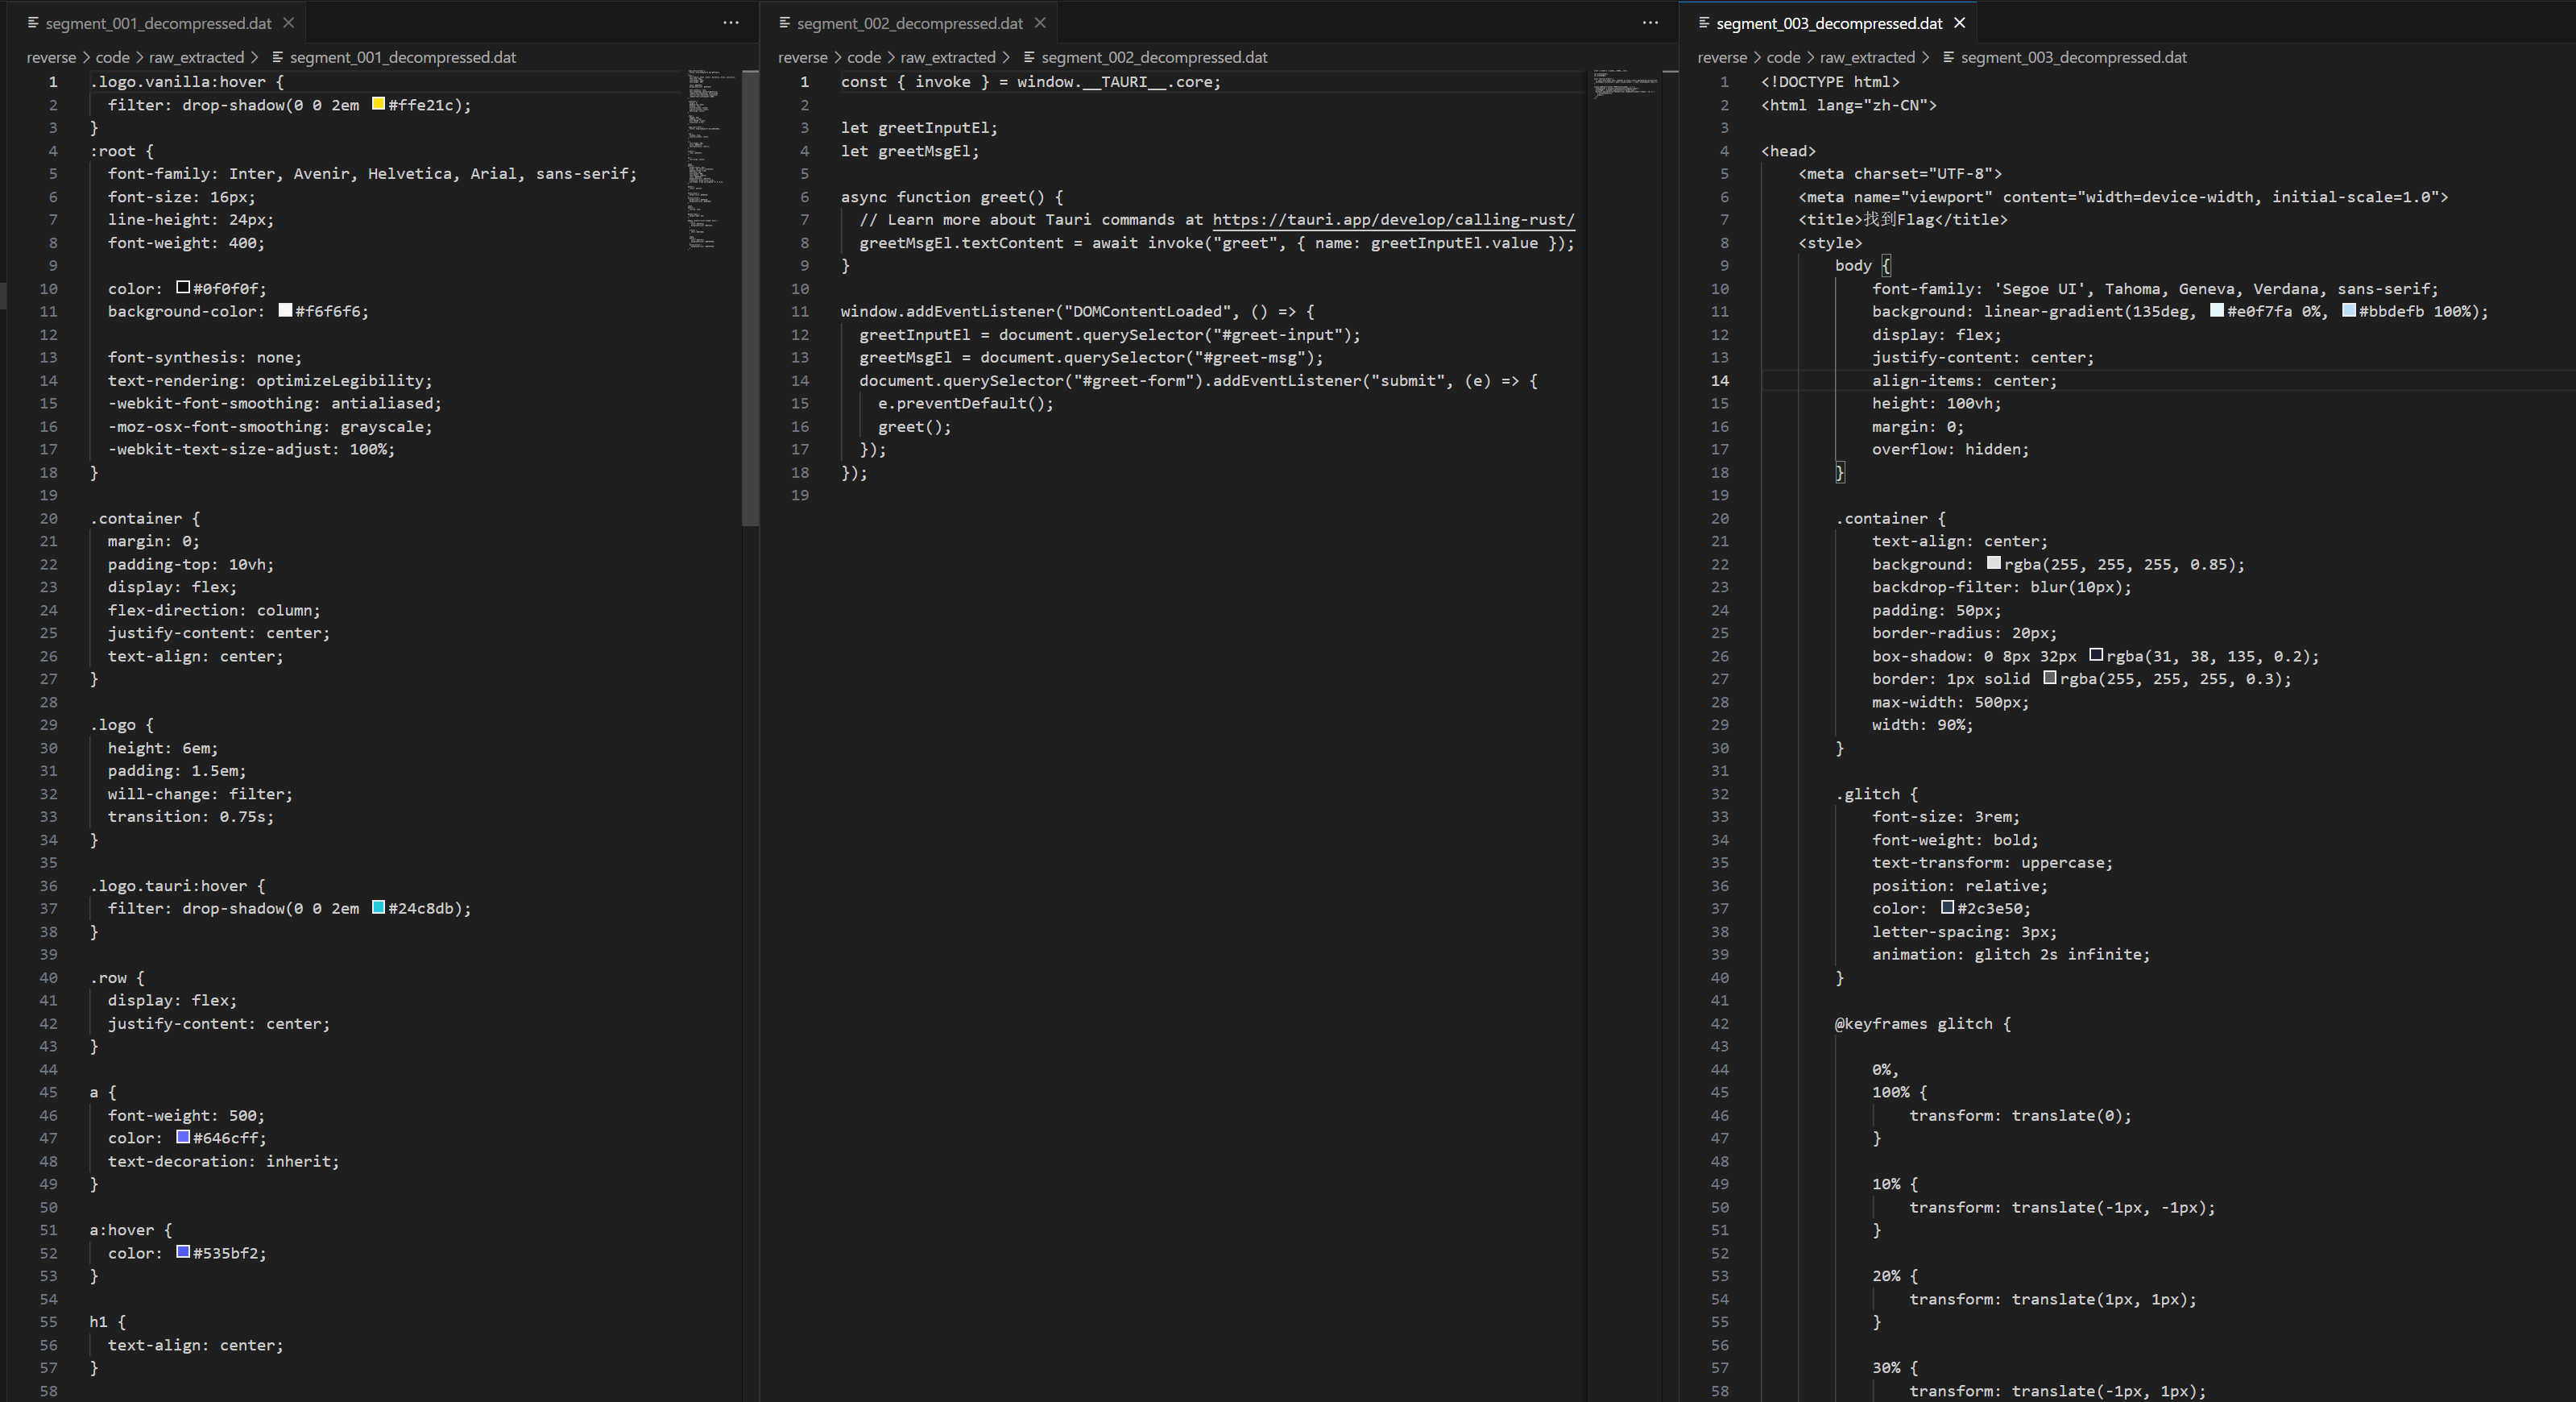Open More Actions menu in first editor group
Viewport: 2576px width, 1402px height.
pos(731,23)
